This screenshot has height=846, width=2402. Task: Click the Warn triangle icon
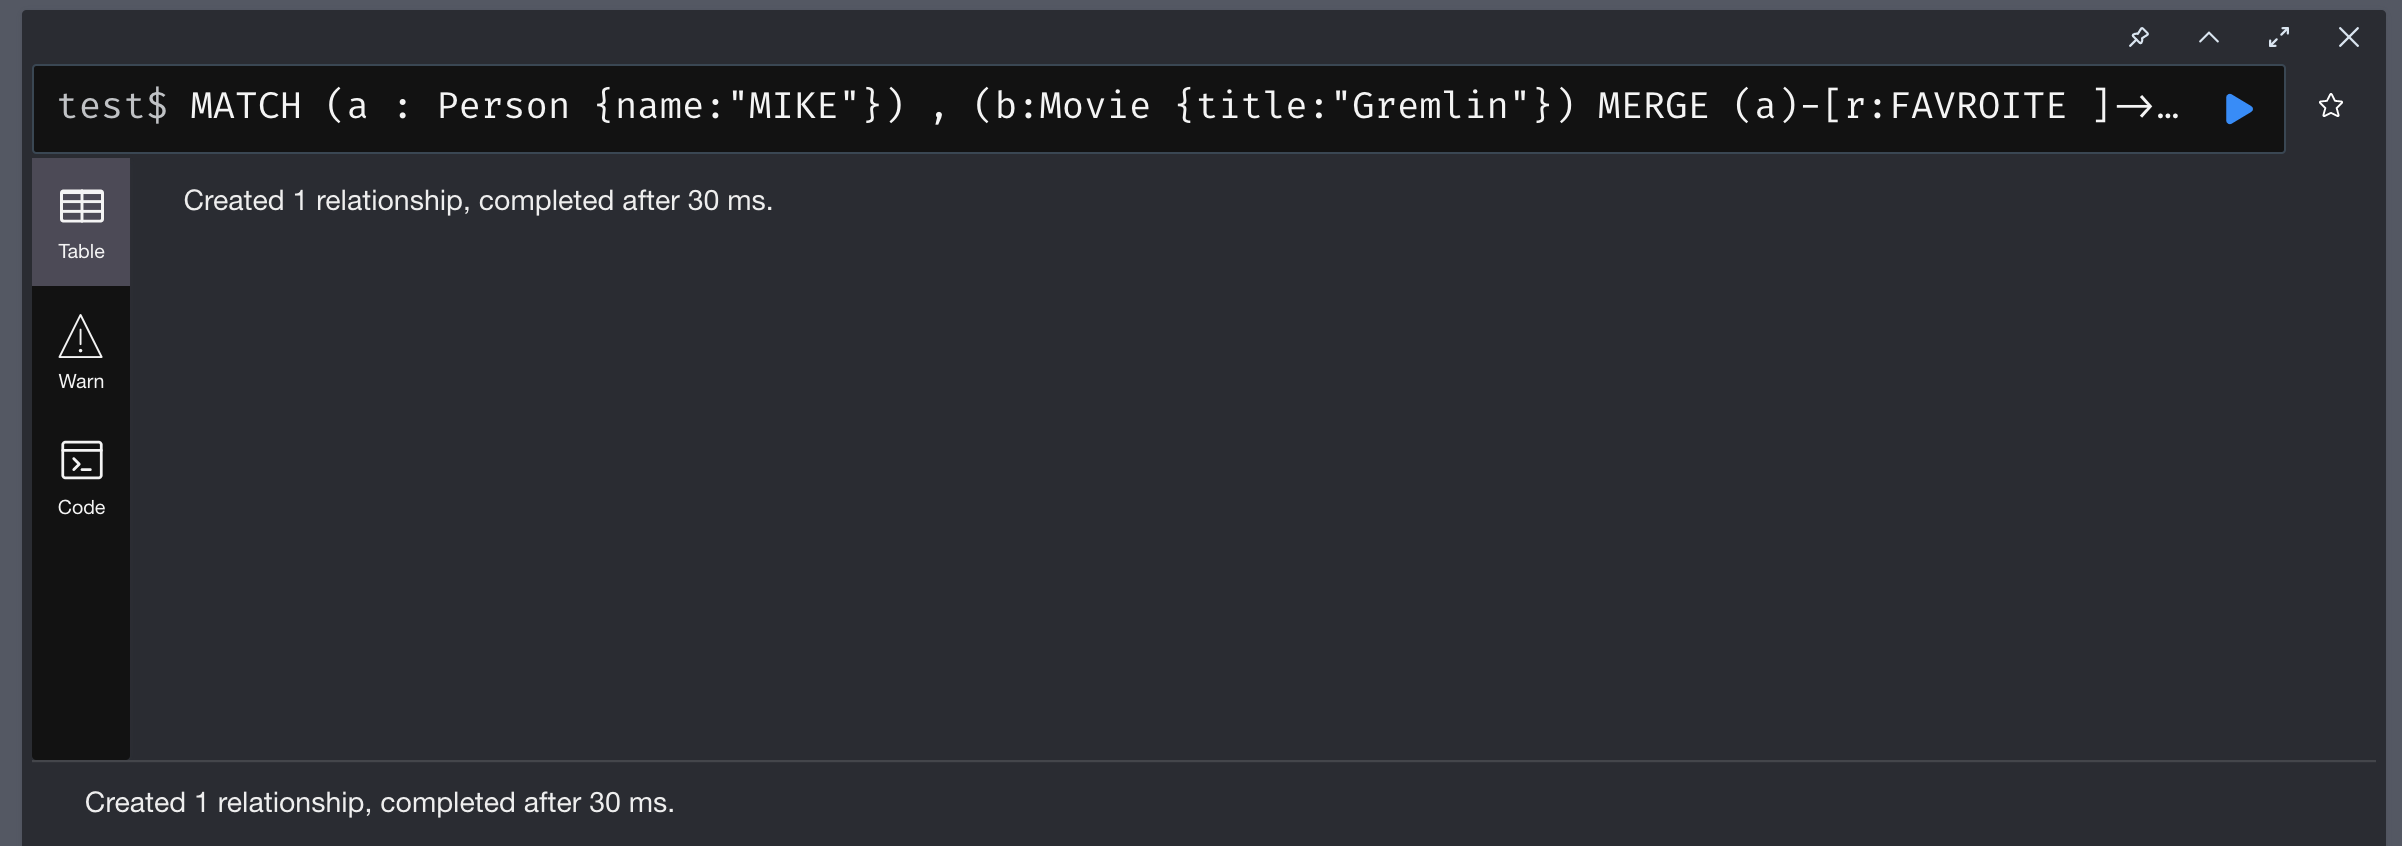click(x=80, y=337)
